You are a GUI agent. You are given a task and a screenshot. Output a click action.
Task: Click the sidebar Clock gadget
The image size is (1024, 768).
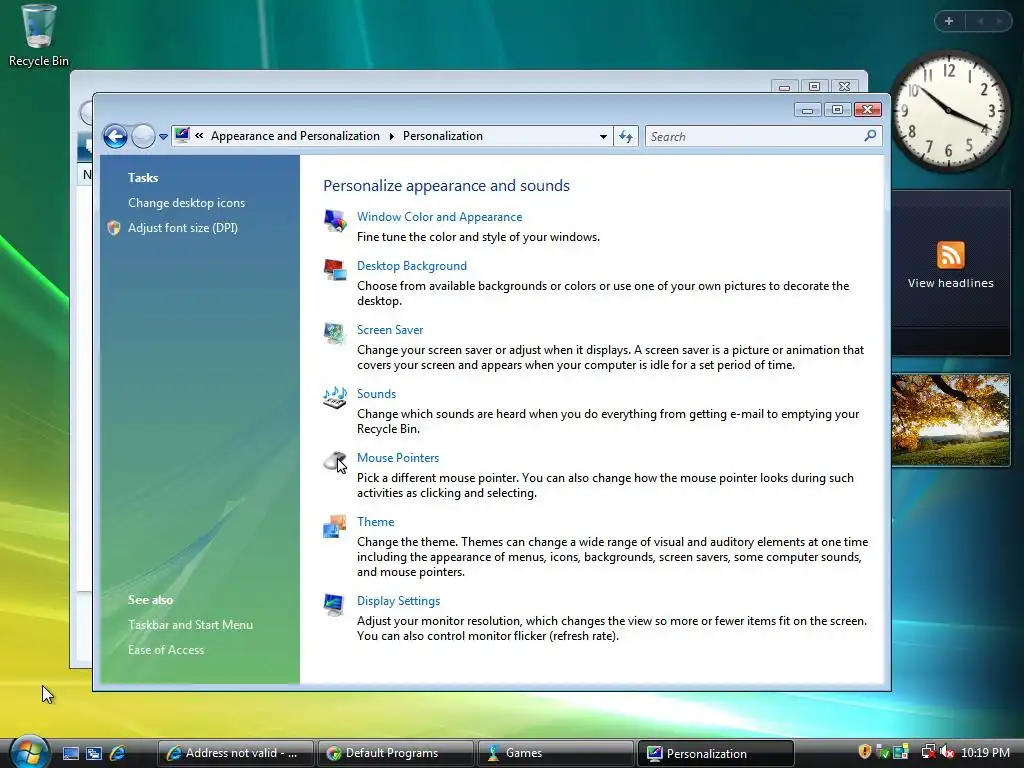coord(949,111)
